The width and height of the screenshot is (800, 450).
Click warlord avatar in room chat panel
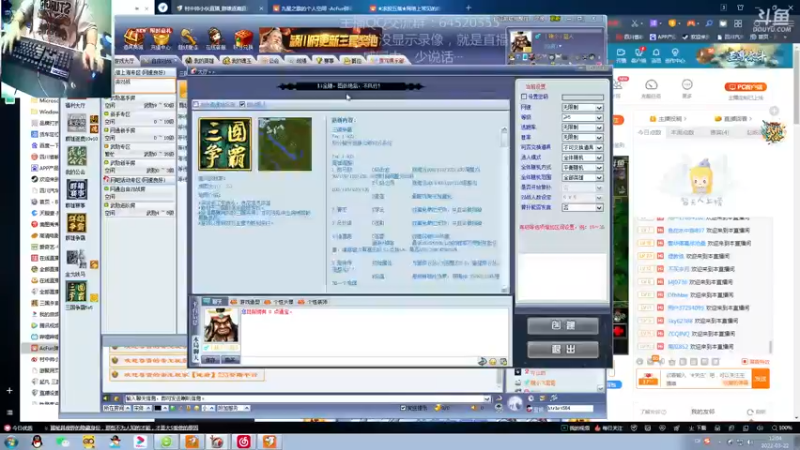[221, 326]
